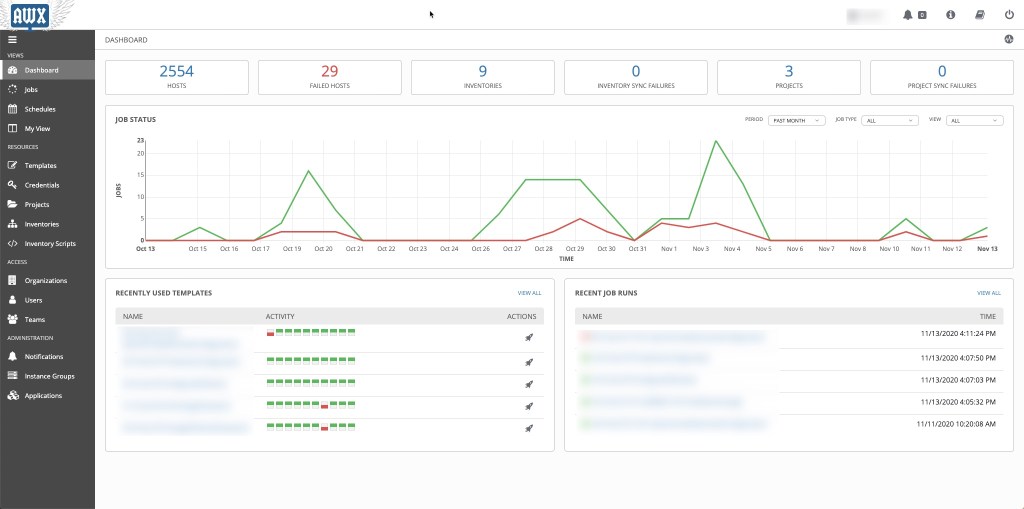Viewport: 1024px width, 509px height.
Task: Click the logout power icon
Action: (1009, 15)
